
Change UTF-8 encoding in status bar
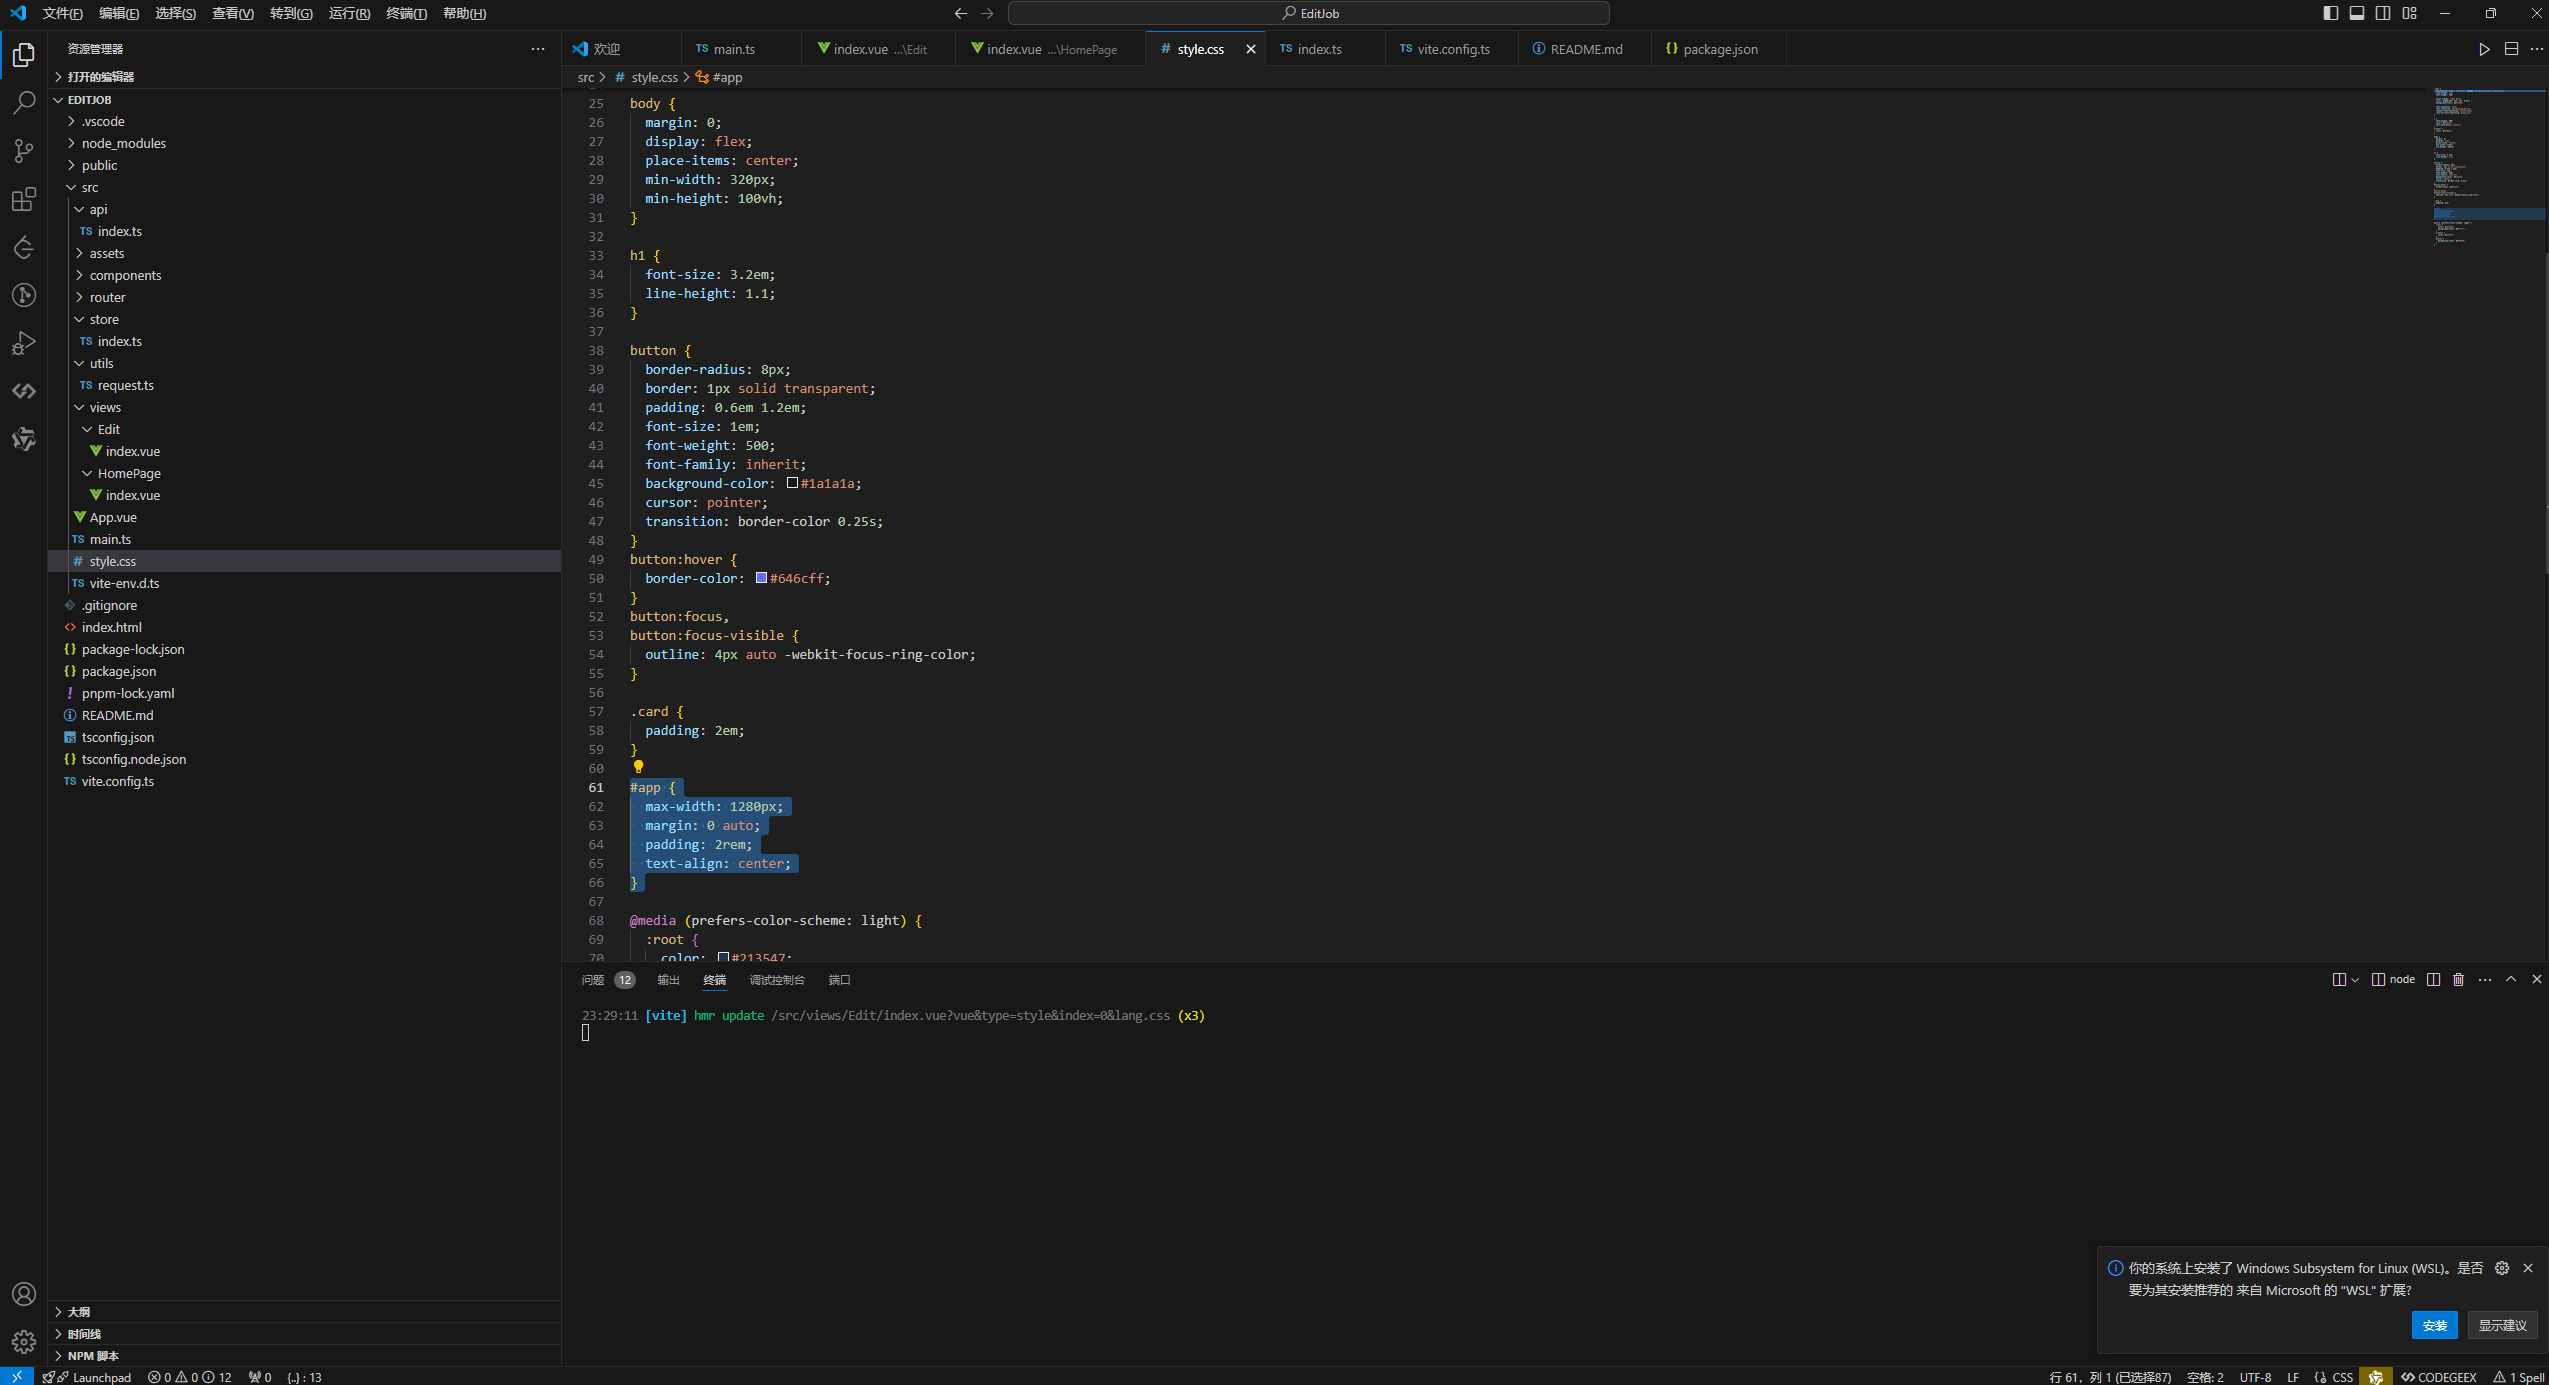2255,1377
